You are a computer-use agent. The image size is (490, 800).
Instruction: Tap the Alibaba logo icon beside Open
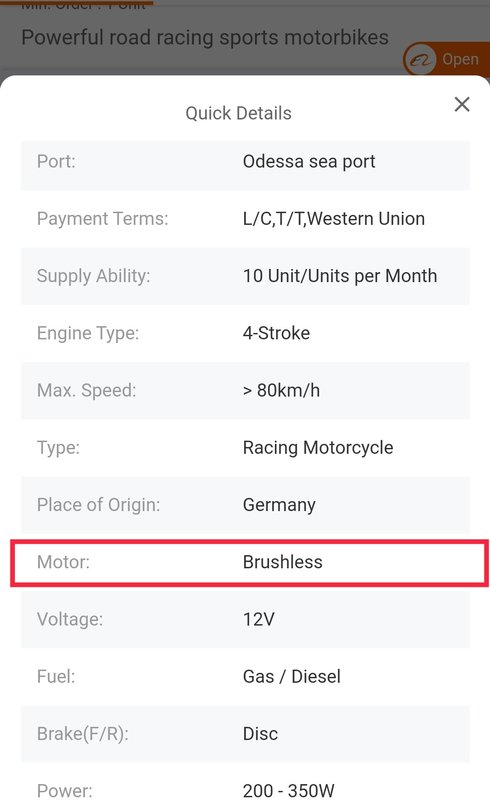point(420,60)
